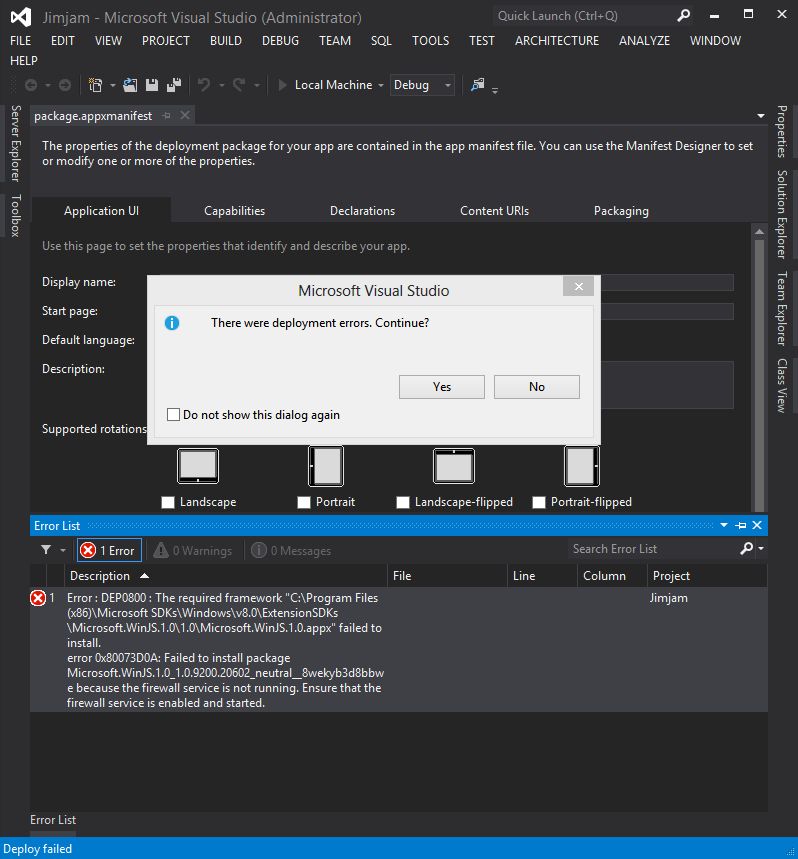Viewport: 798px width, 859px height.
Task: Switch to the Declarations tab
Action: tap(362, 211)
